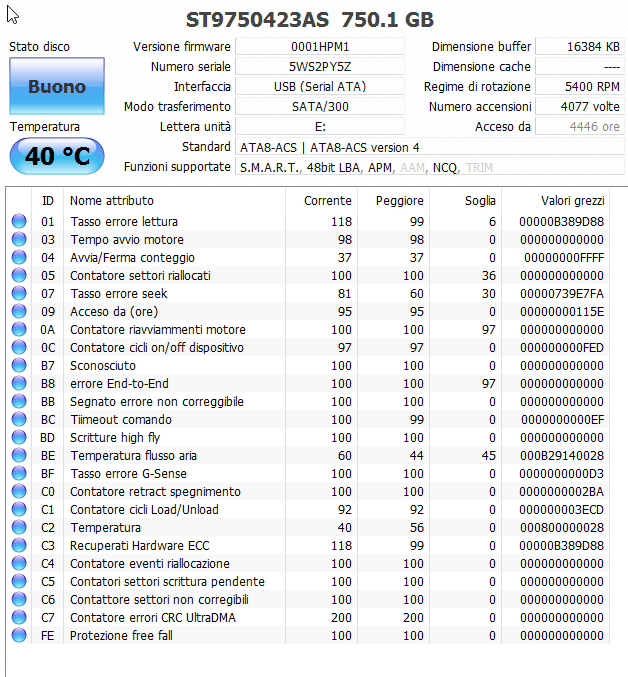The height and width of the screenshot is (677, 628).
Task: Click the status orb for Contatore eventi riallocazione
Action: (19, 563)
